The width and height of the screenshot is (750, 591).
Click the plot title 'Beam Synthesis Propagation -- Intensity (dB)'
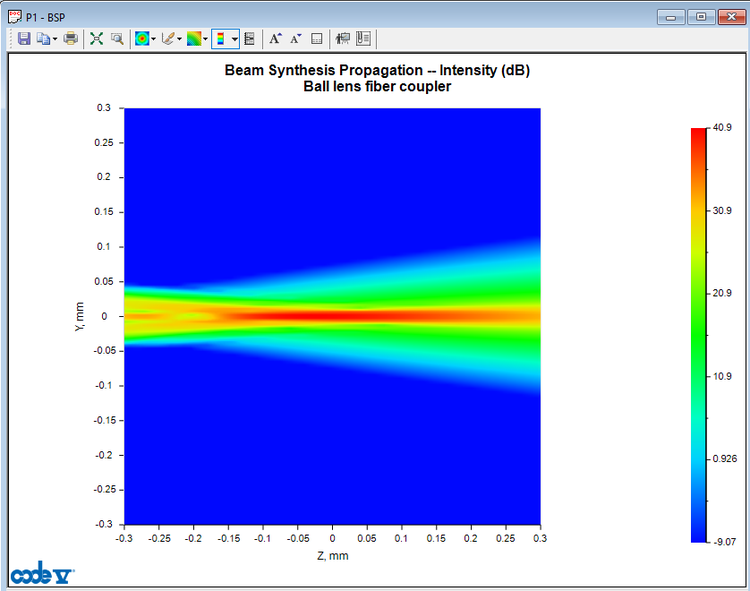377,70
